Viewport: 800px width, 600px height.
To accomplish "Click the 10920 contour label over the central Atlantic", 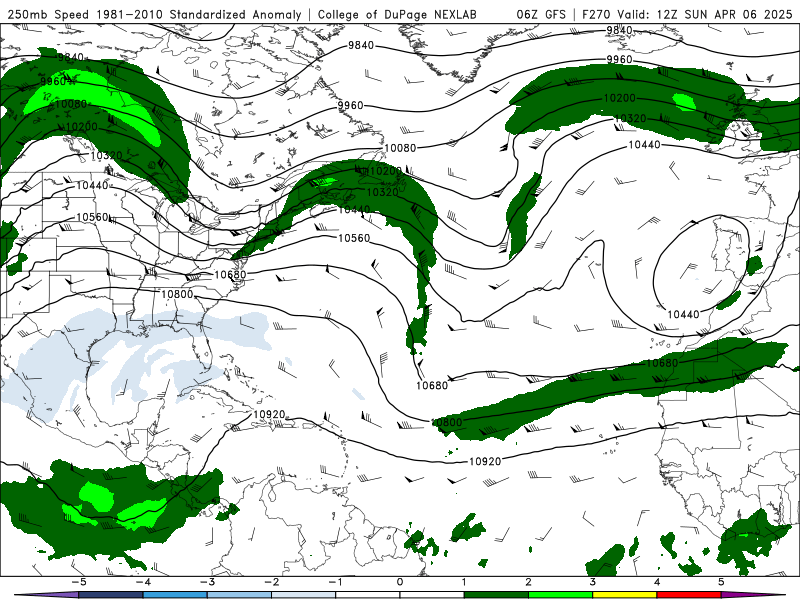I will click(485, 461).
